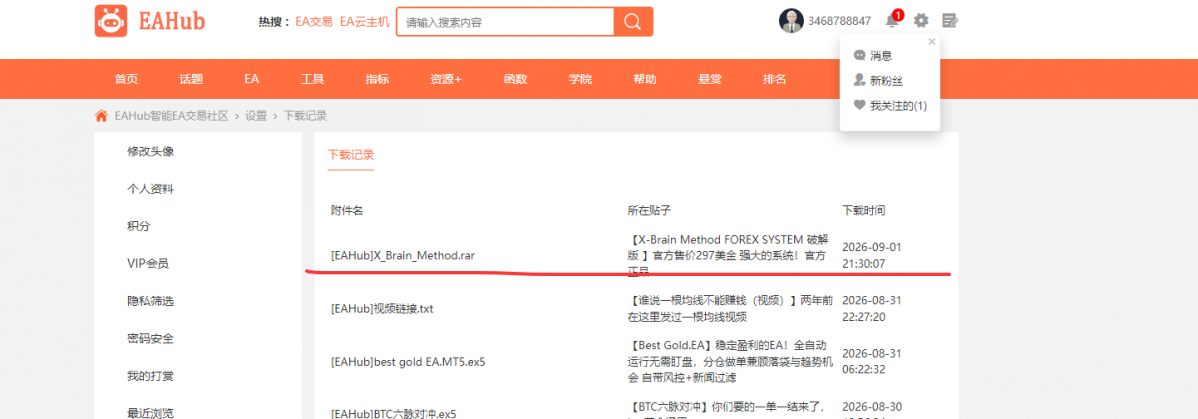
Task: Open the notification bell icon
Action: pos(892,21)
